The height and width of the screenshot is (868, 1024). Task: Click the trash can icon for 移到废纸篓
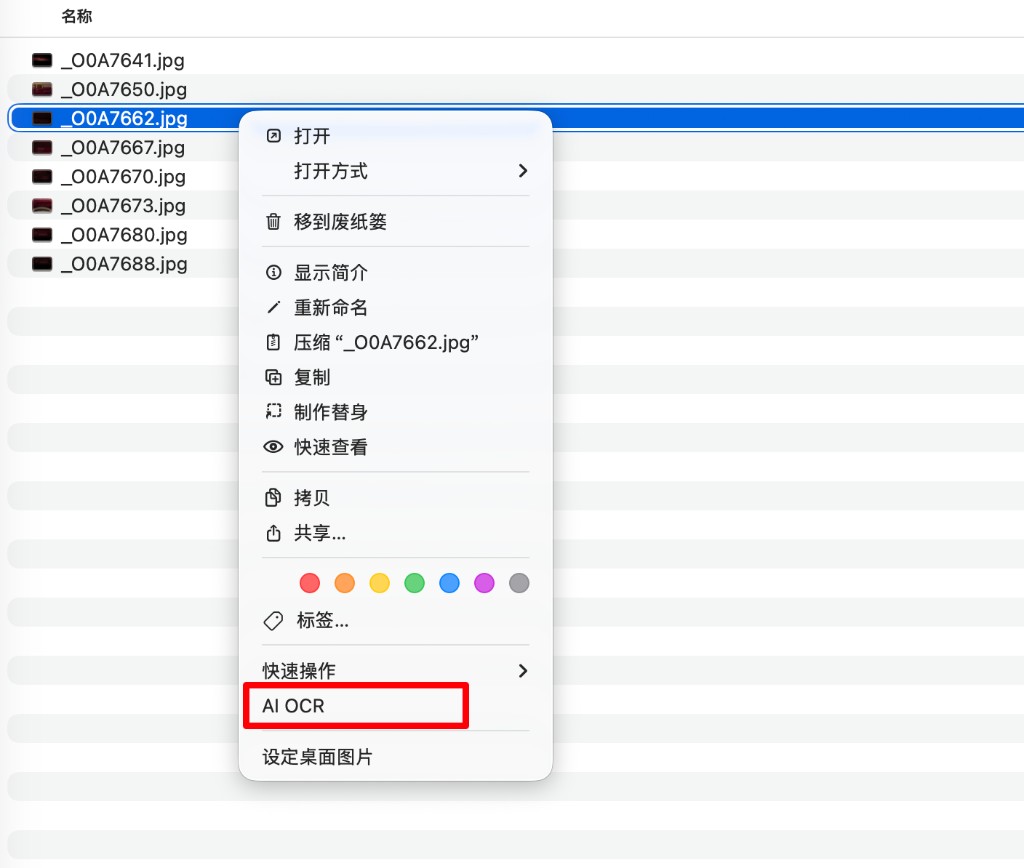point(274,222)
